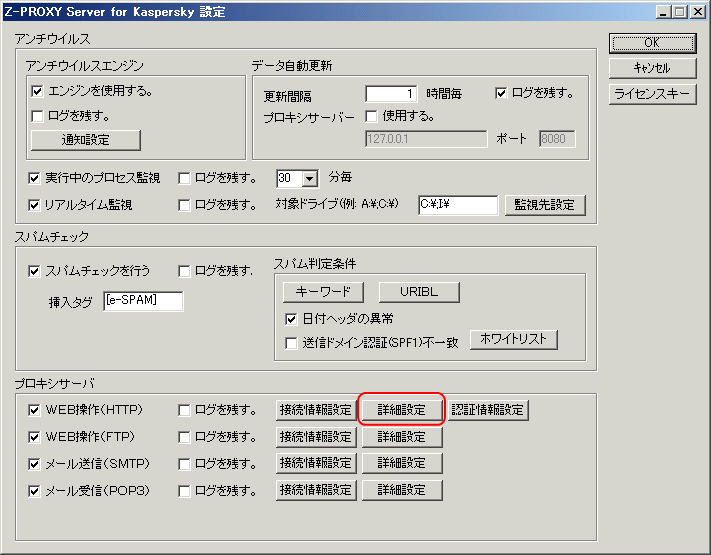This screenshot has height=555, width=711.
Task: Open the 監視先設定 button
Action: pos(545,205)
